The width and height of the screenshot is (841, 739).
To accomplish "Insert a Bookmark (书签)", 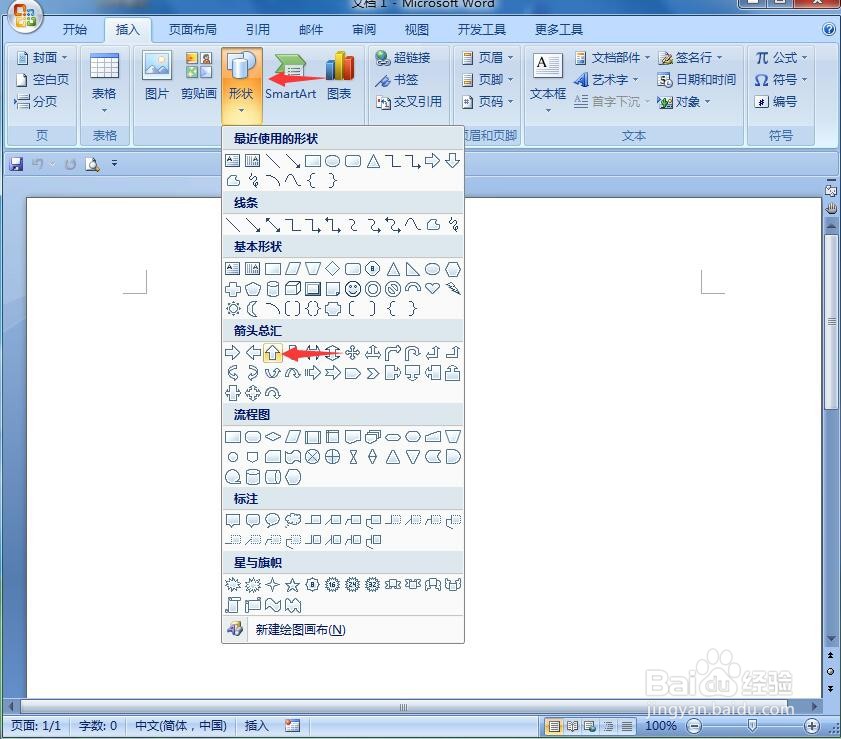I will click(x=397, y=79).
